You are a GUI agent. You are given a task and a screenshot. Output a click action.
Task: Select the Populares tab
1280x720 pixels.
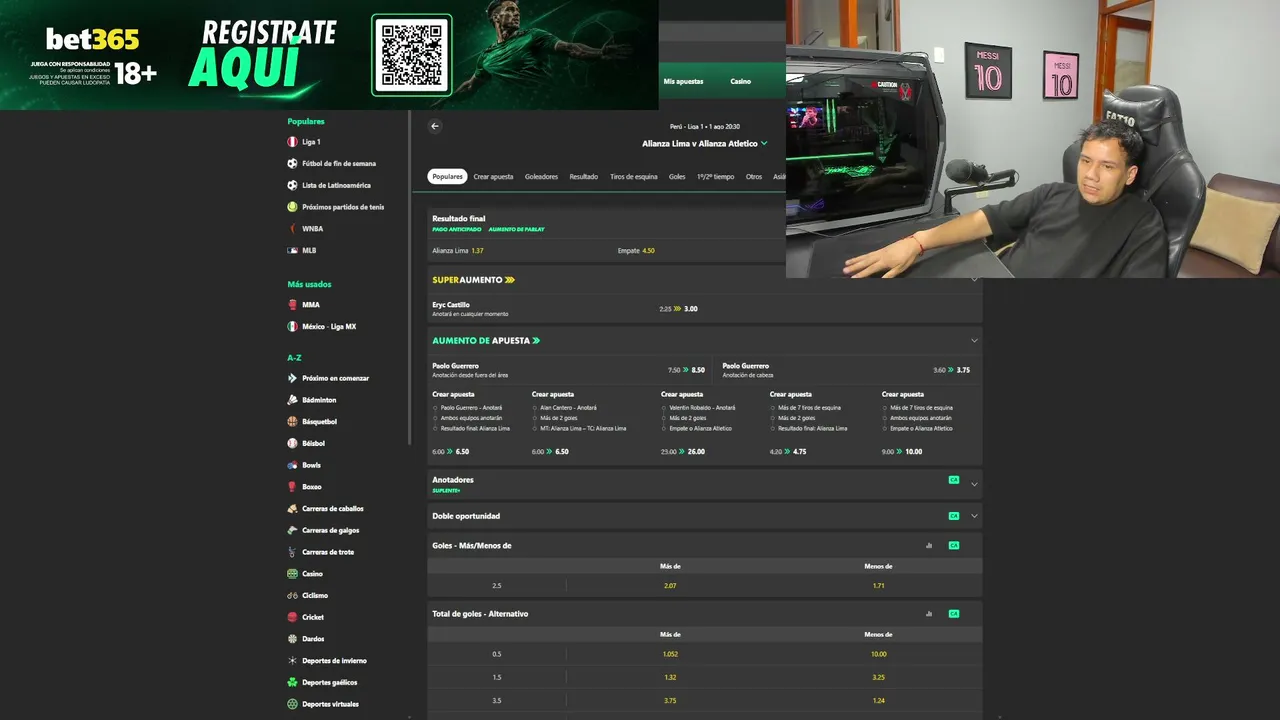[447, 177]
